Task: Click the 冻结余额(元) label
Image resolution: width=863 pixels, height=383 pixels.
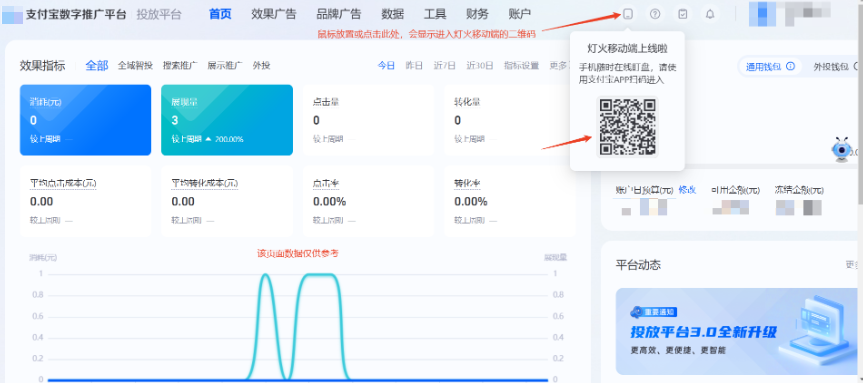Action: [799, 190]
